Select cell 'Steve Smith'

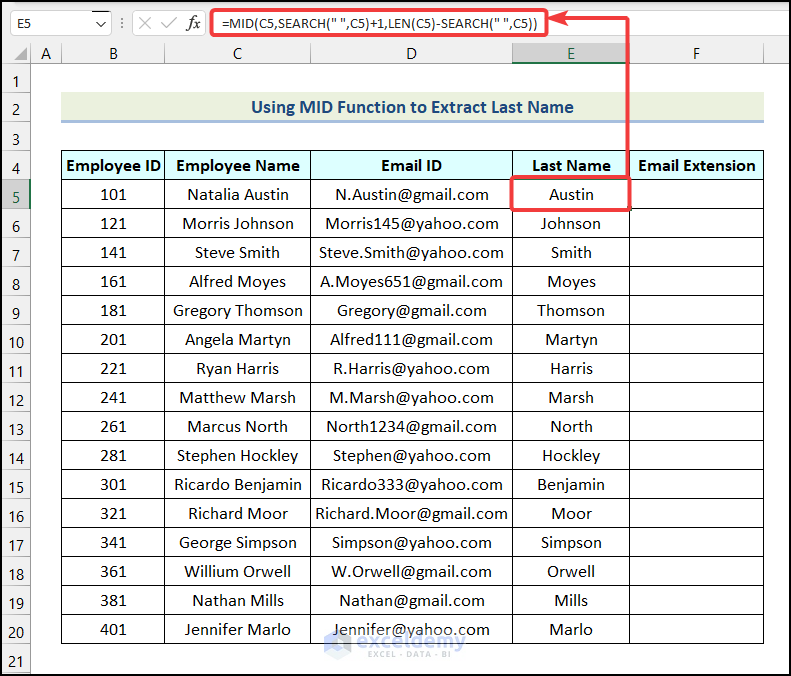[x=237, y=252]
